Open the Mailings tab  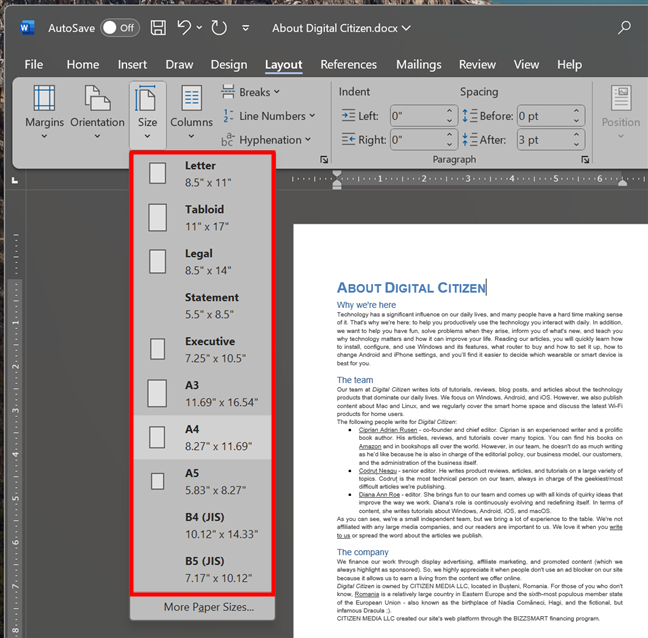pyautogui.click(x=419, y=64)
